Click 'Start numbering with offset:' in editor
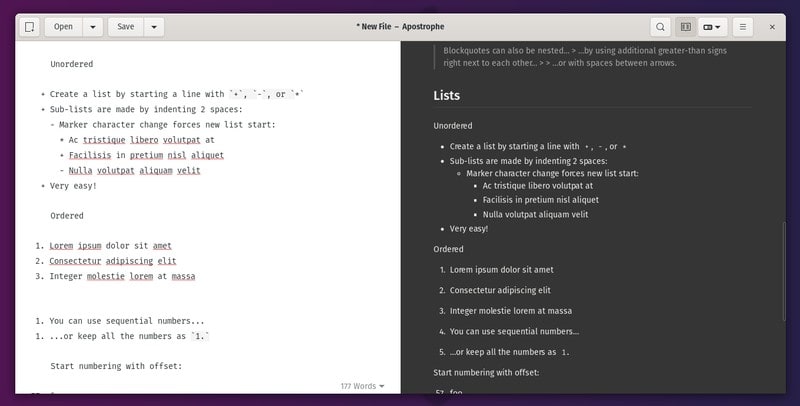Image resolution: width=800 pixels, height=406 pixels. pyautogui.click(x=116, y=366)
